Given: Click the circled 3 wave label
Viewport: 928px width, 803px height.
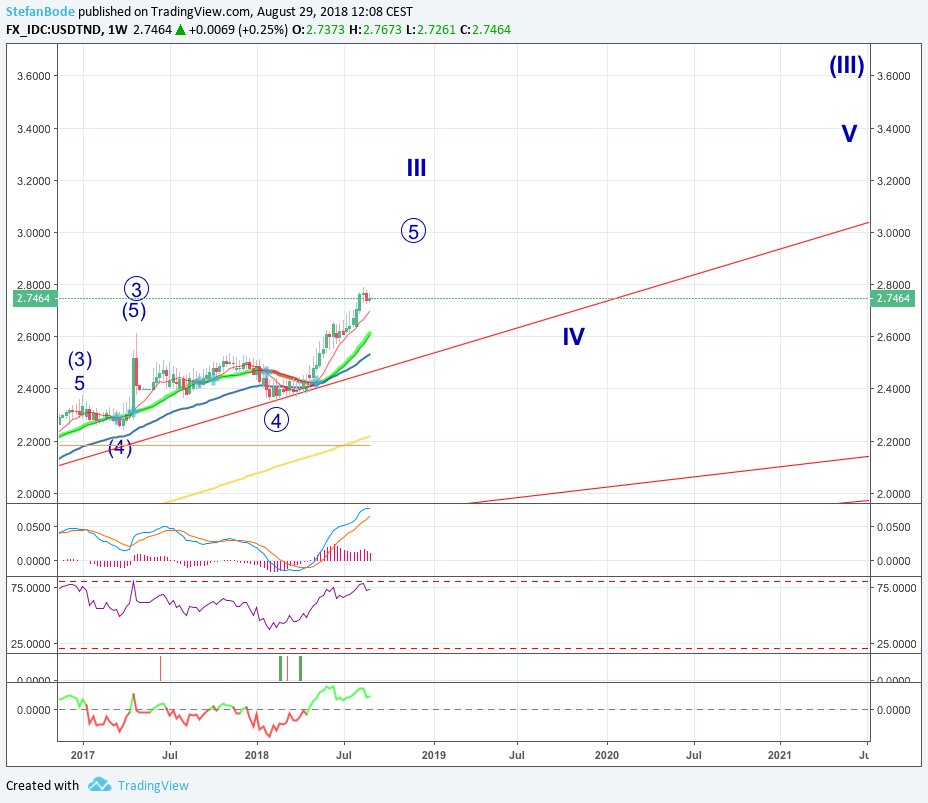Looking at the screenshot, I should [137, 289].
